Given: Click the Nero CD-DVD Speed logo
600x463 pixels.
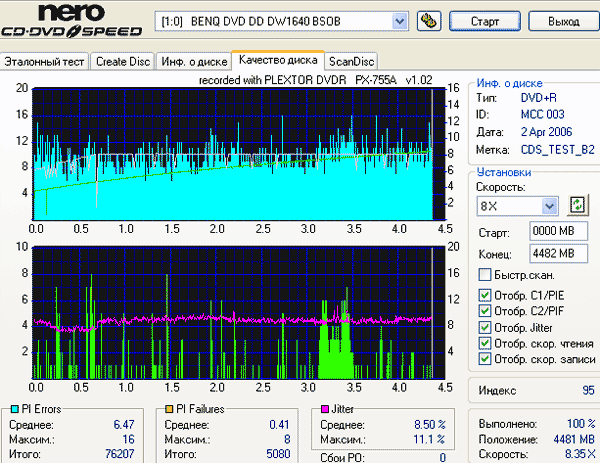Looking at the screenshot, I should [x=71, y=21].
